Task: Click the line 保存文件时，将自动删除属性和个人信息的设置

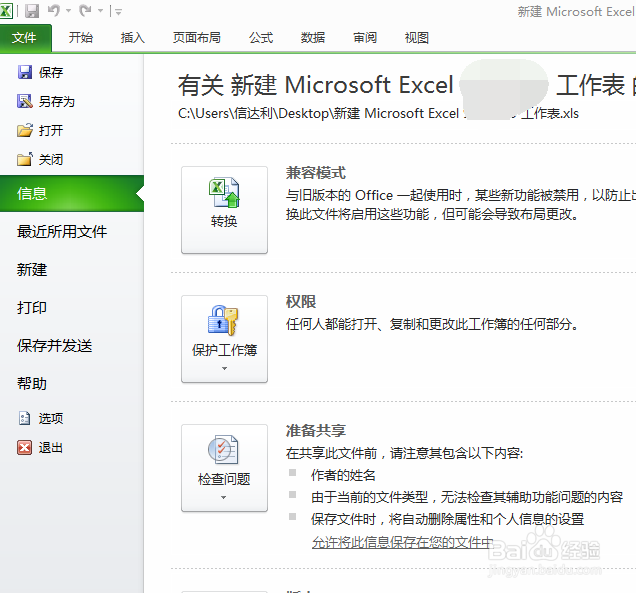Action: pyautogui.click(x=447, y=519)
